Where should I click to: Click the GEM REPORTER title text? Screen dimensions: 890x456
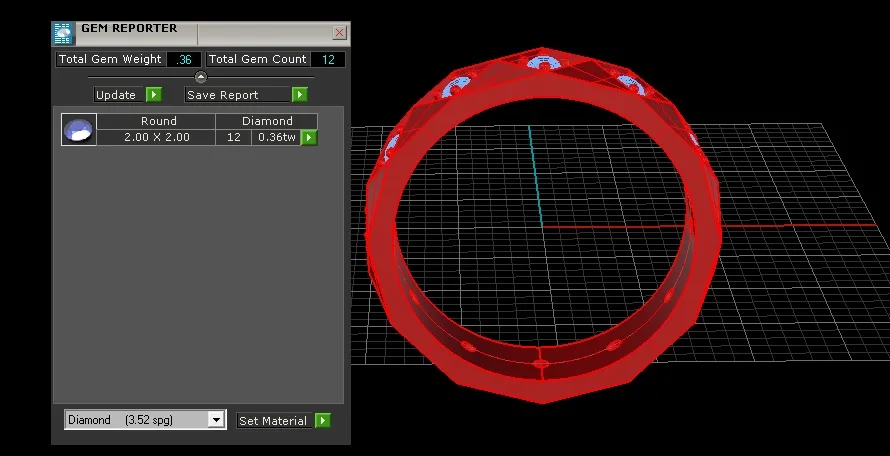click(129, 28)
